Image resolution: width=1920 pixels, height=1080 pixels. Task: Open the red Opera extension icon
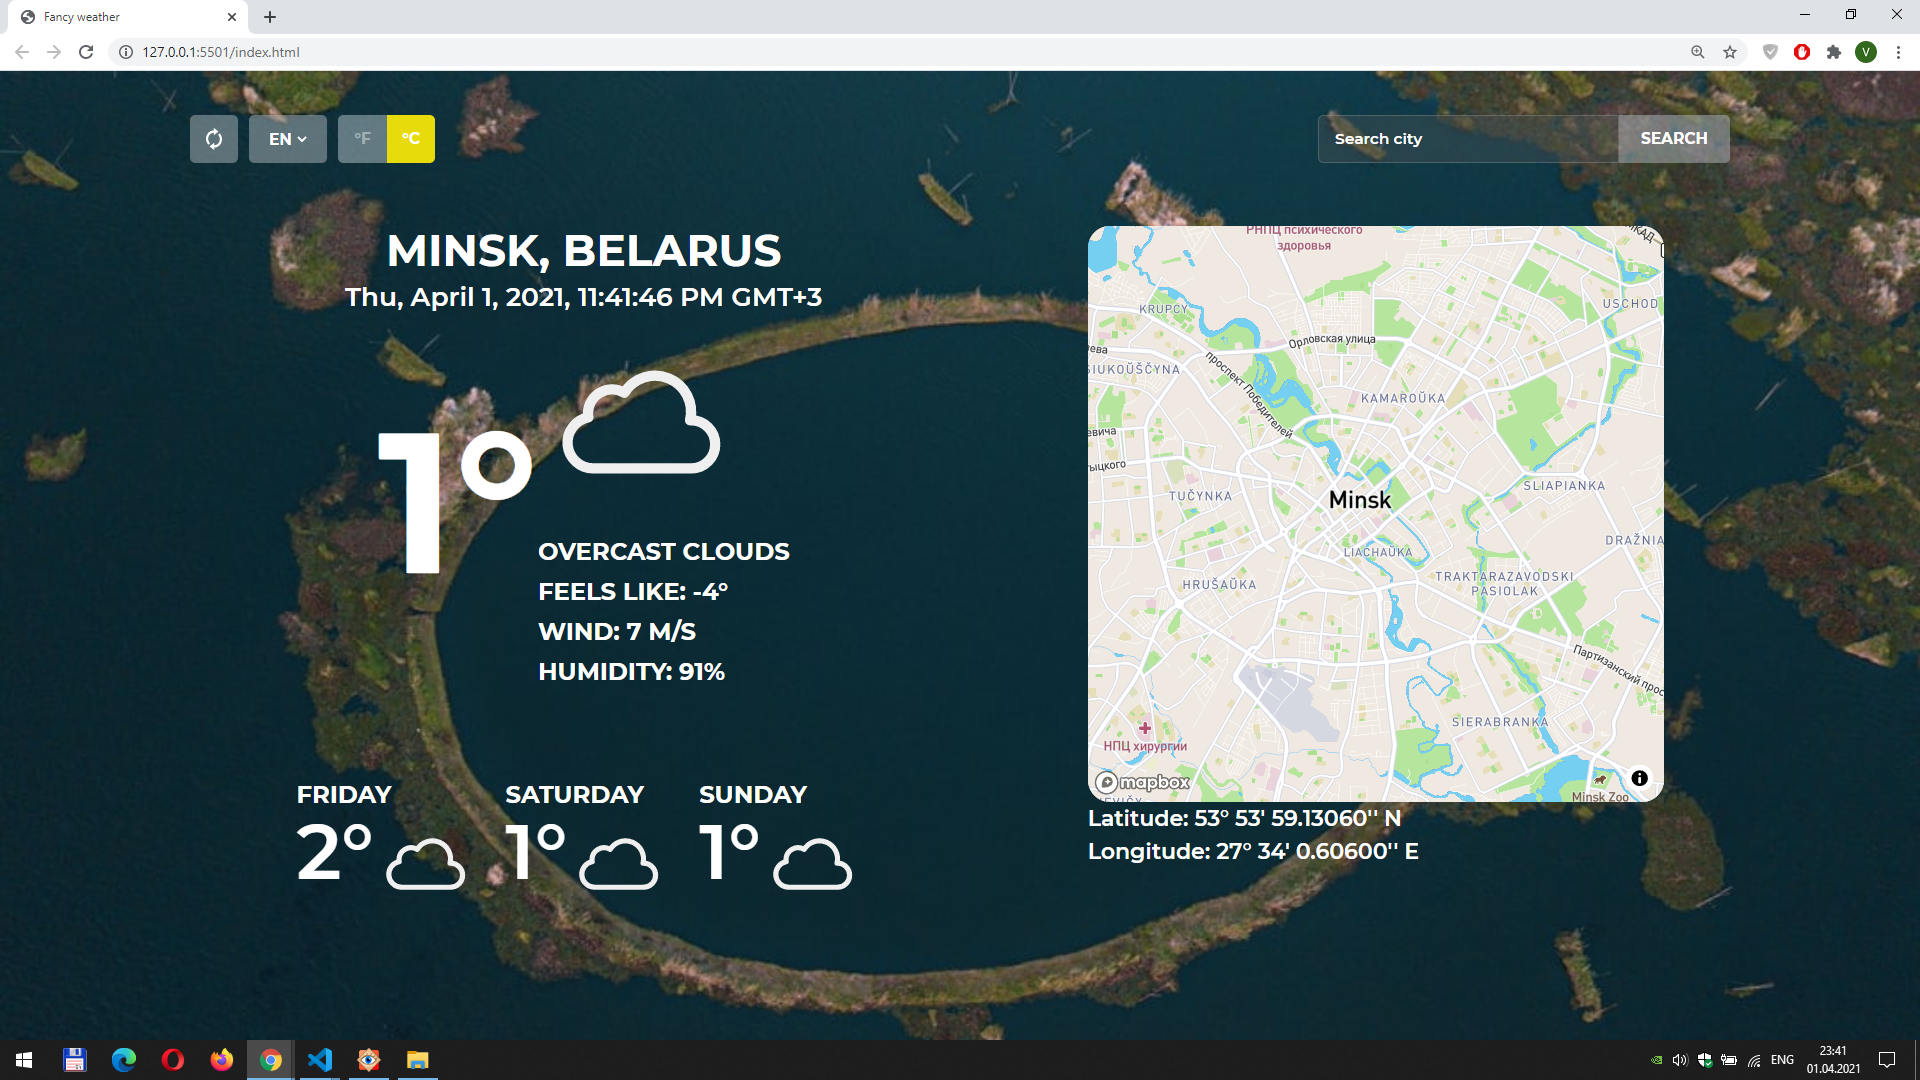point(1802,52)
